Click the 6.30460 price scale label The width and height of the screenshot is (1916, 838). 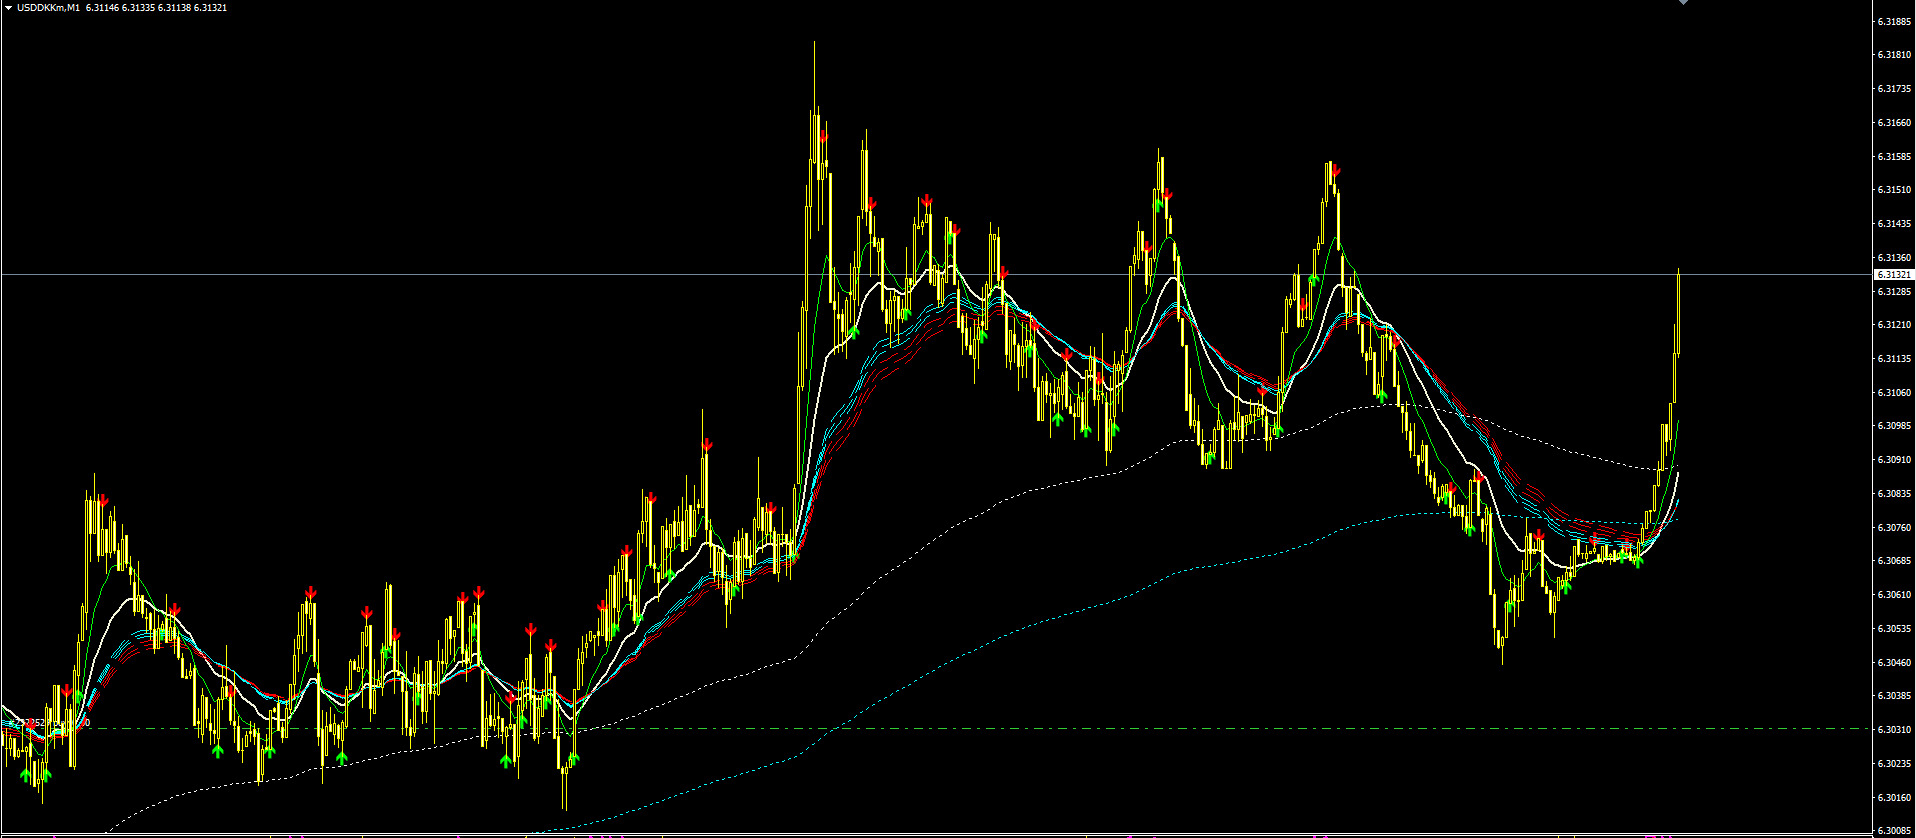tap(1894, 663)
